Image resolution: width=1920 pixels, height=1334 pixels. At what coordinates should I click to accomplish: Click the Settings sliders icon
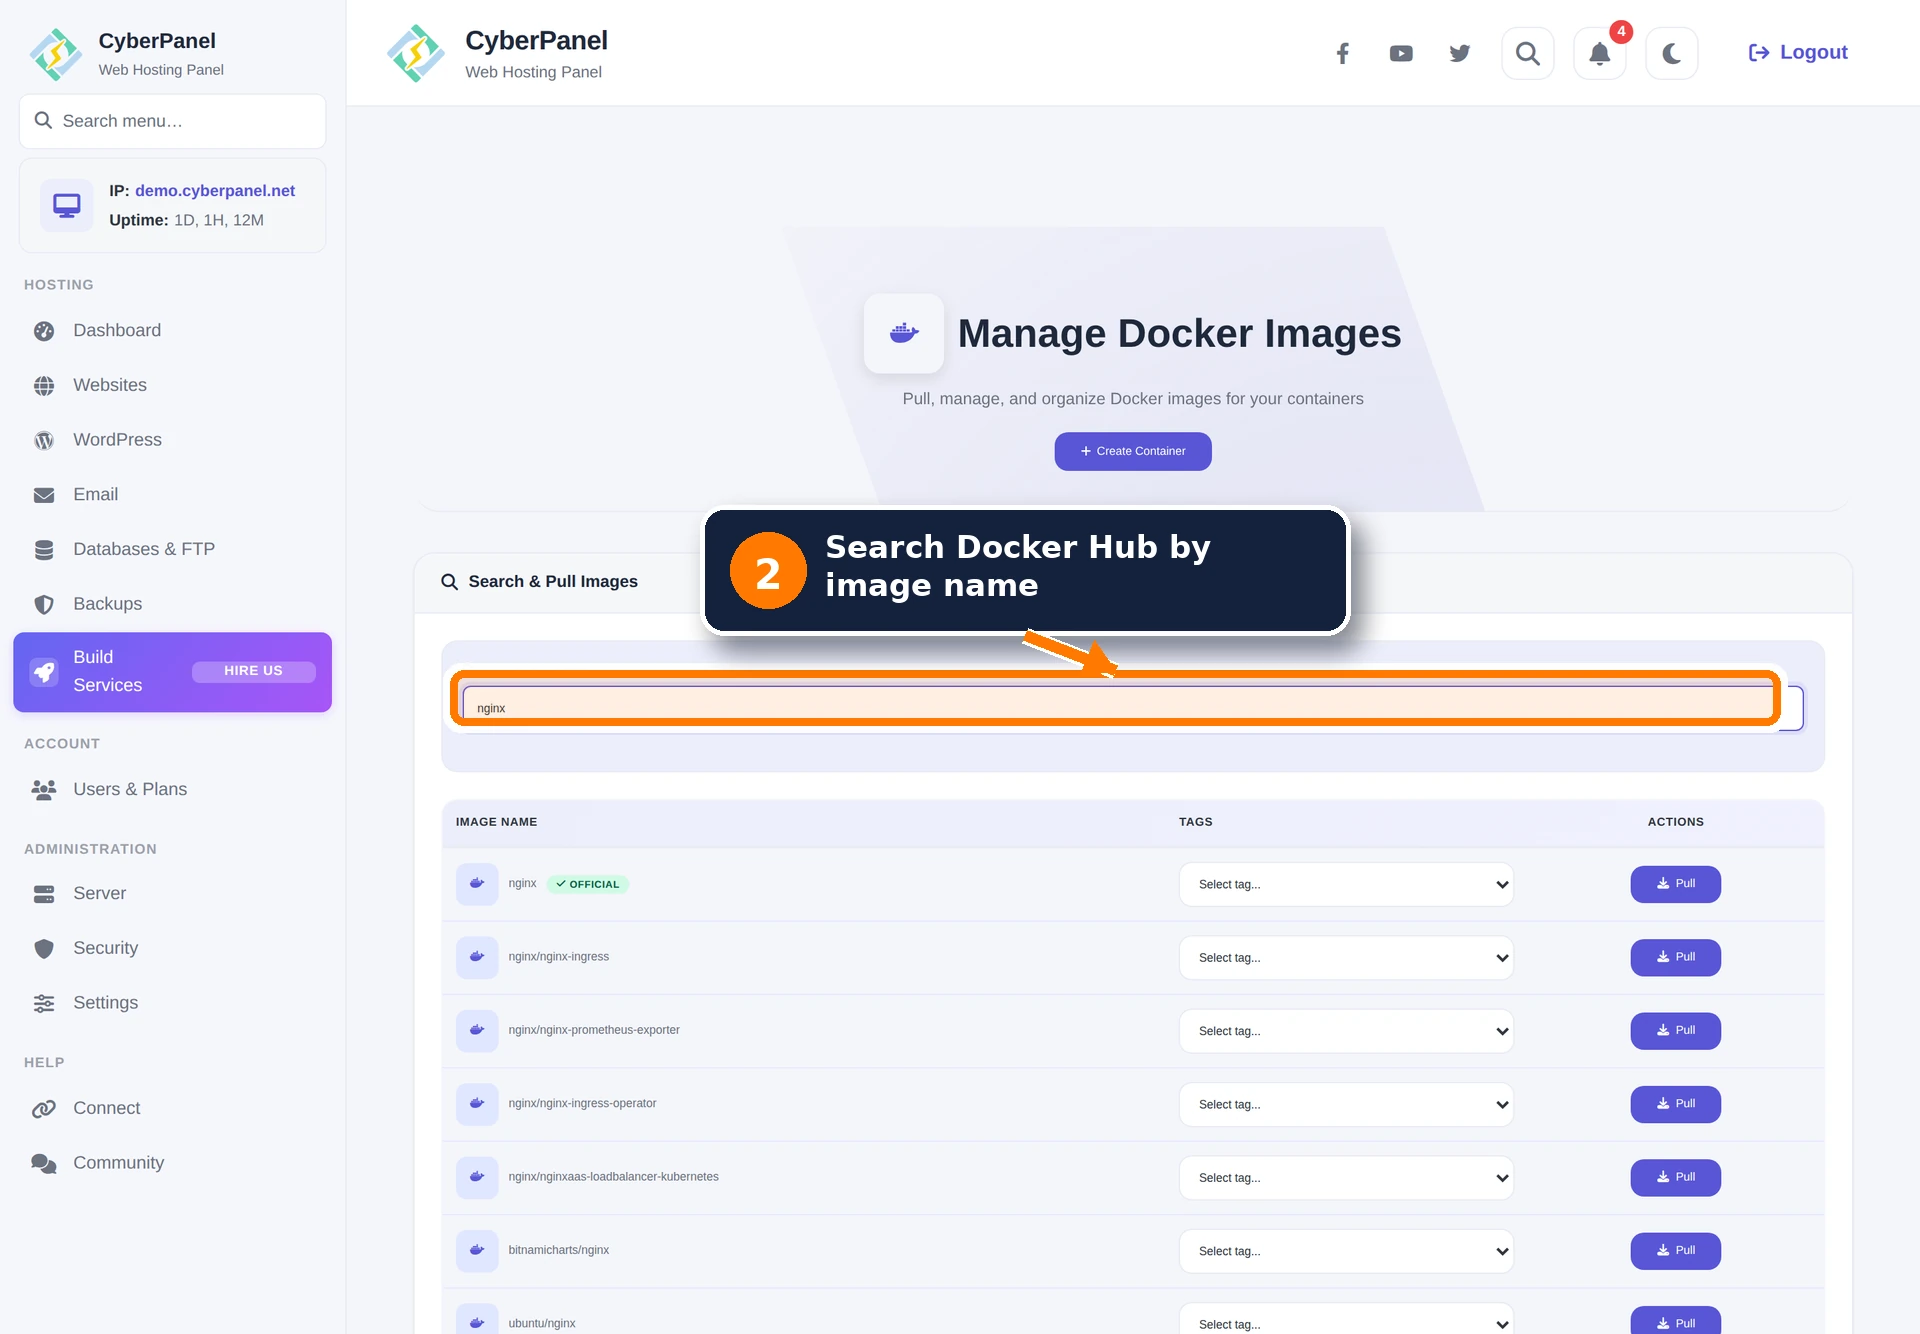(44, 1003)
